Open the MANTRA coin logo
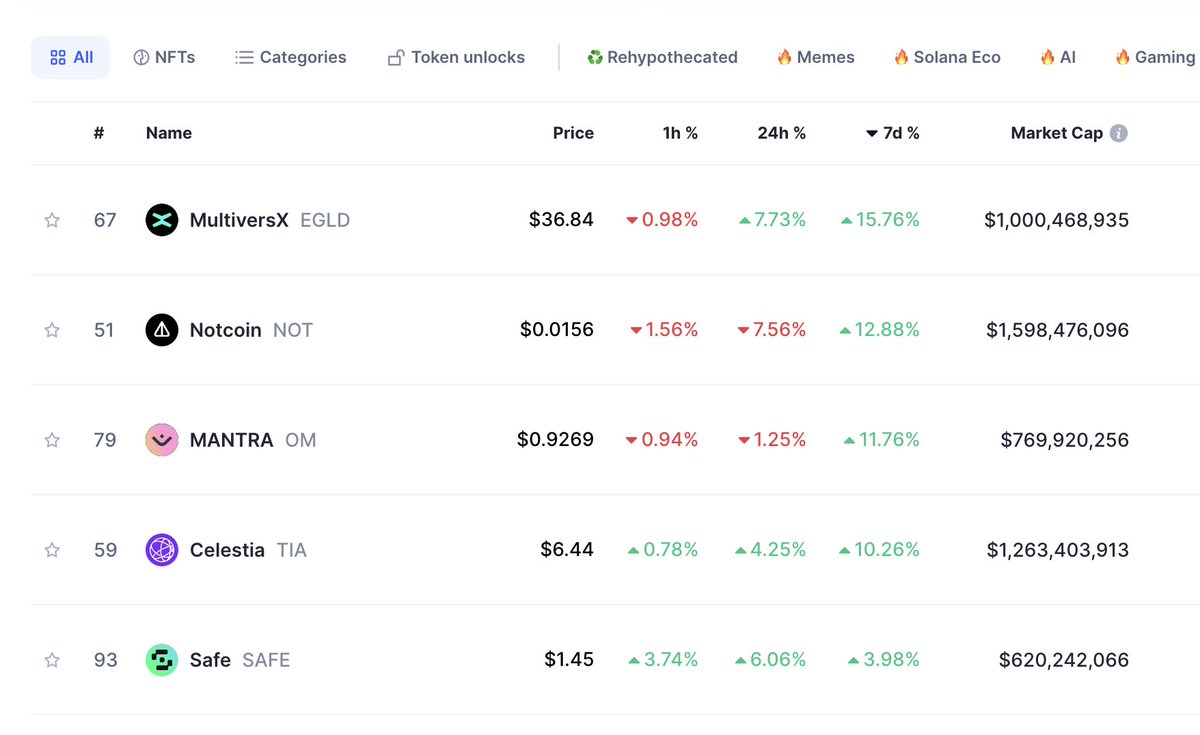 point(162,440)
